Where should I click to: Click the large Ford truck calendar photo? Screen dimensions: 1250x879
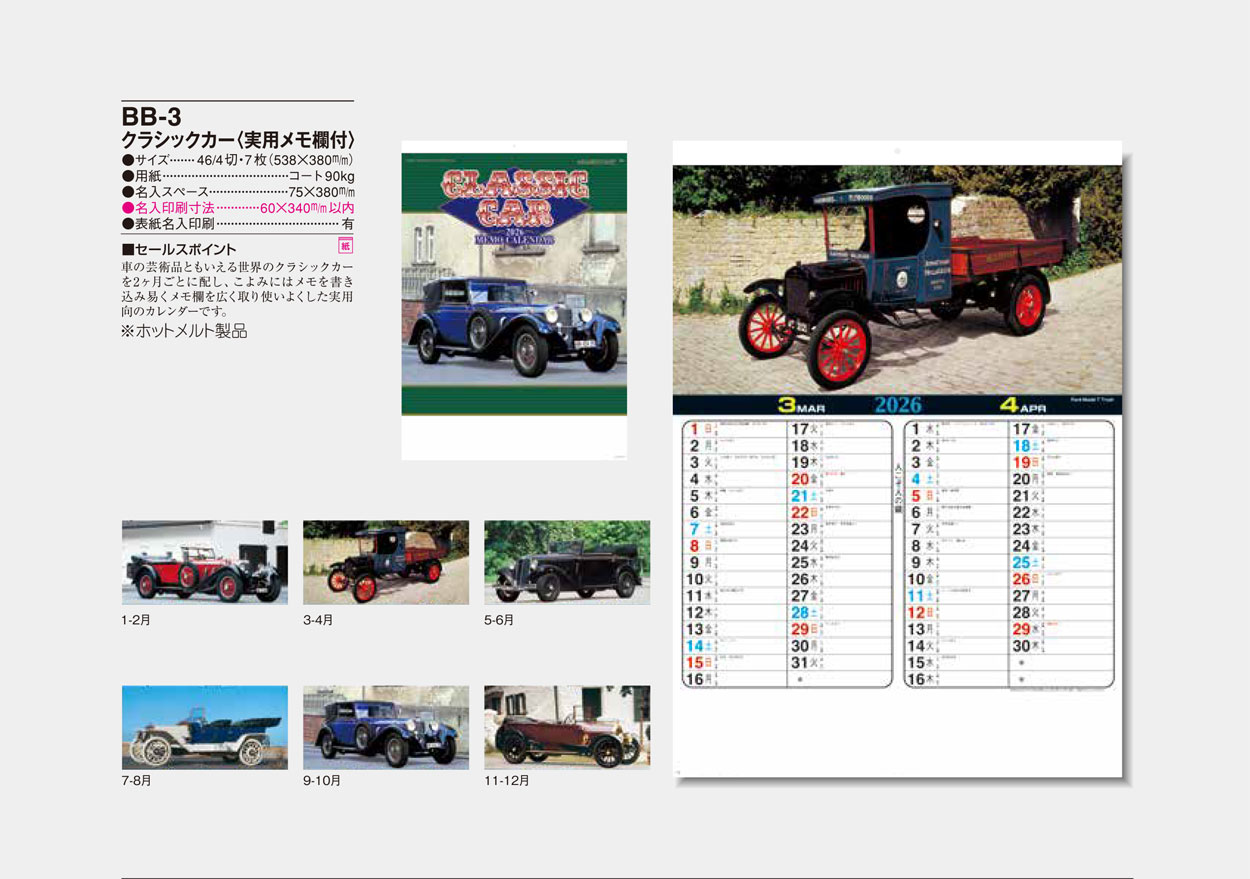coord(897,279)
